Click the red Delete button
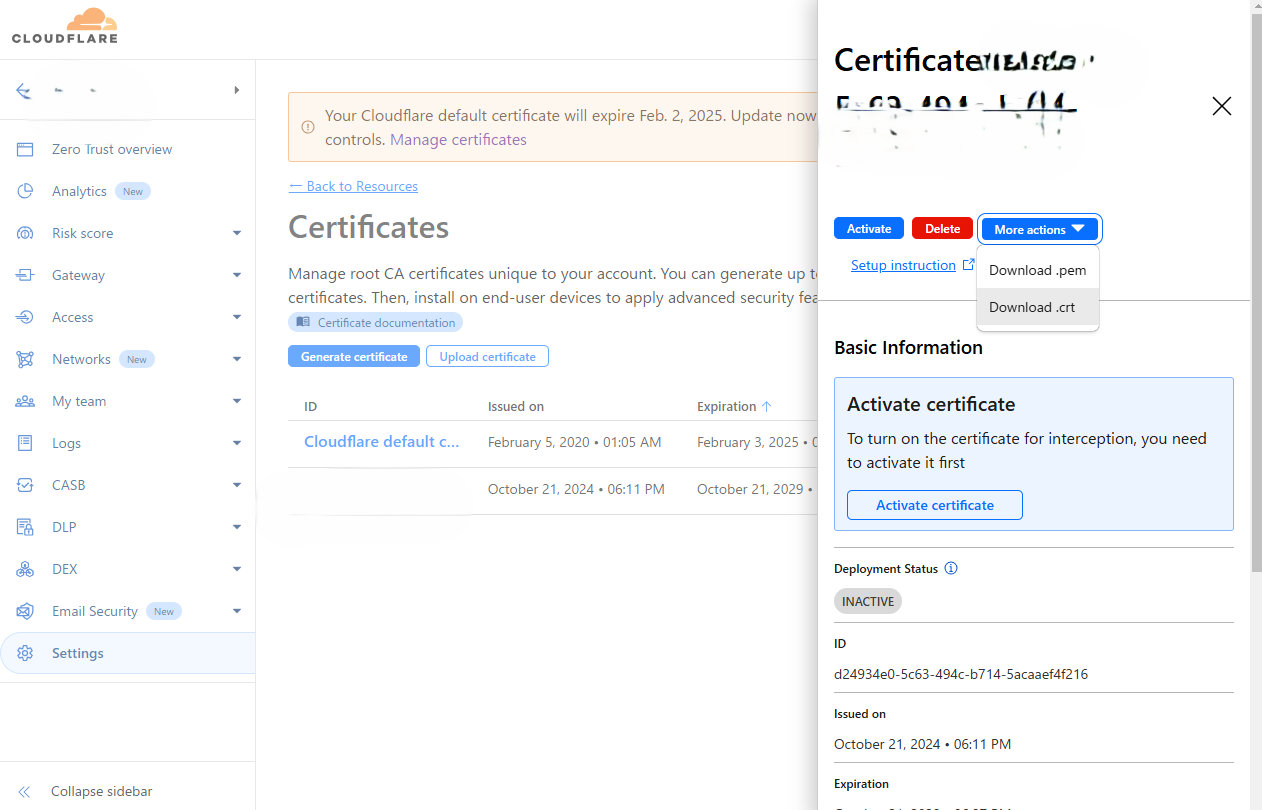The width and height of the screenshot is (1262, 810). (x=942, y=228)
